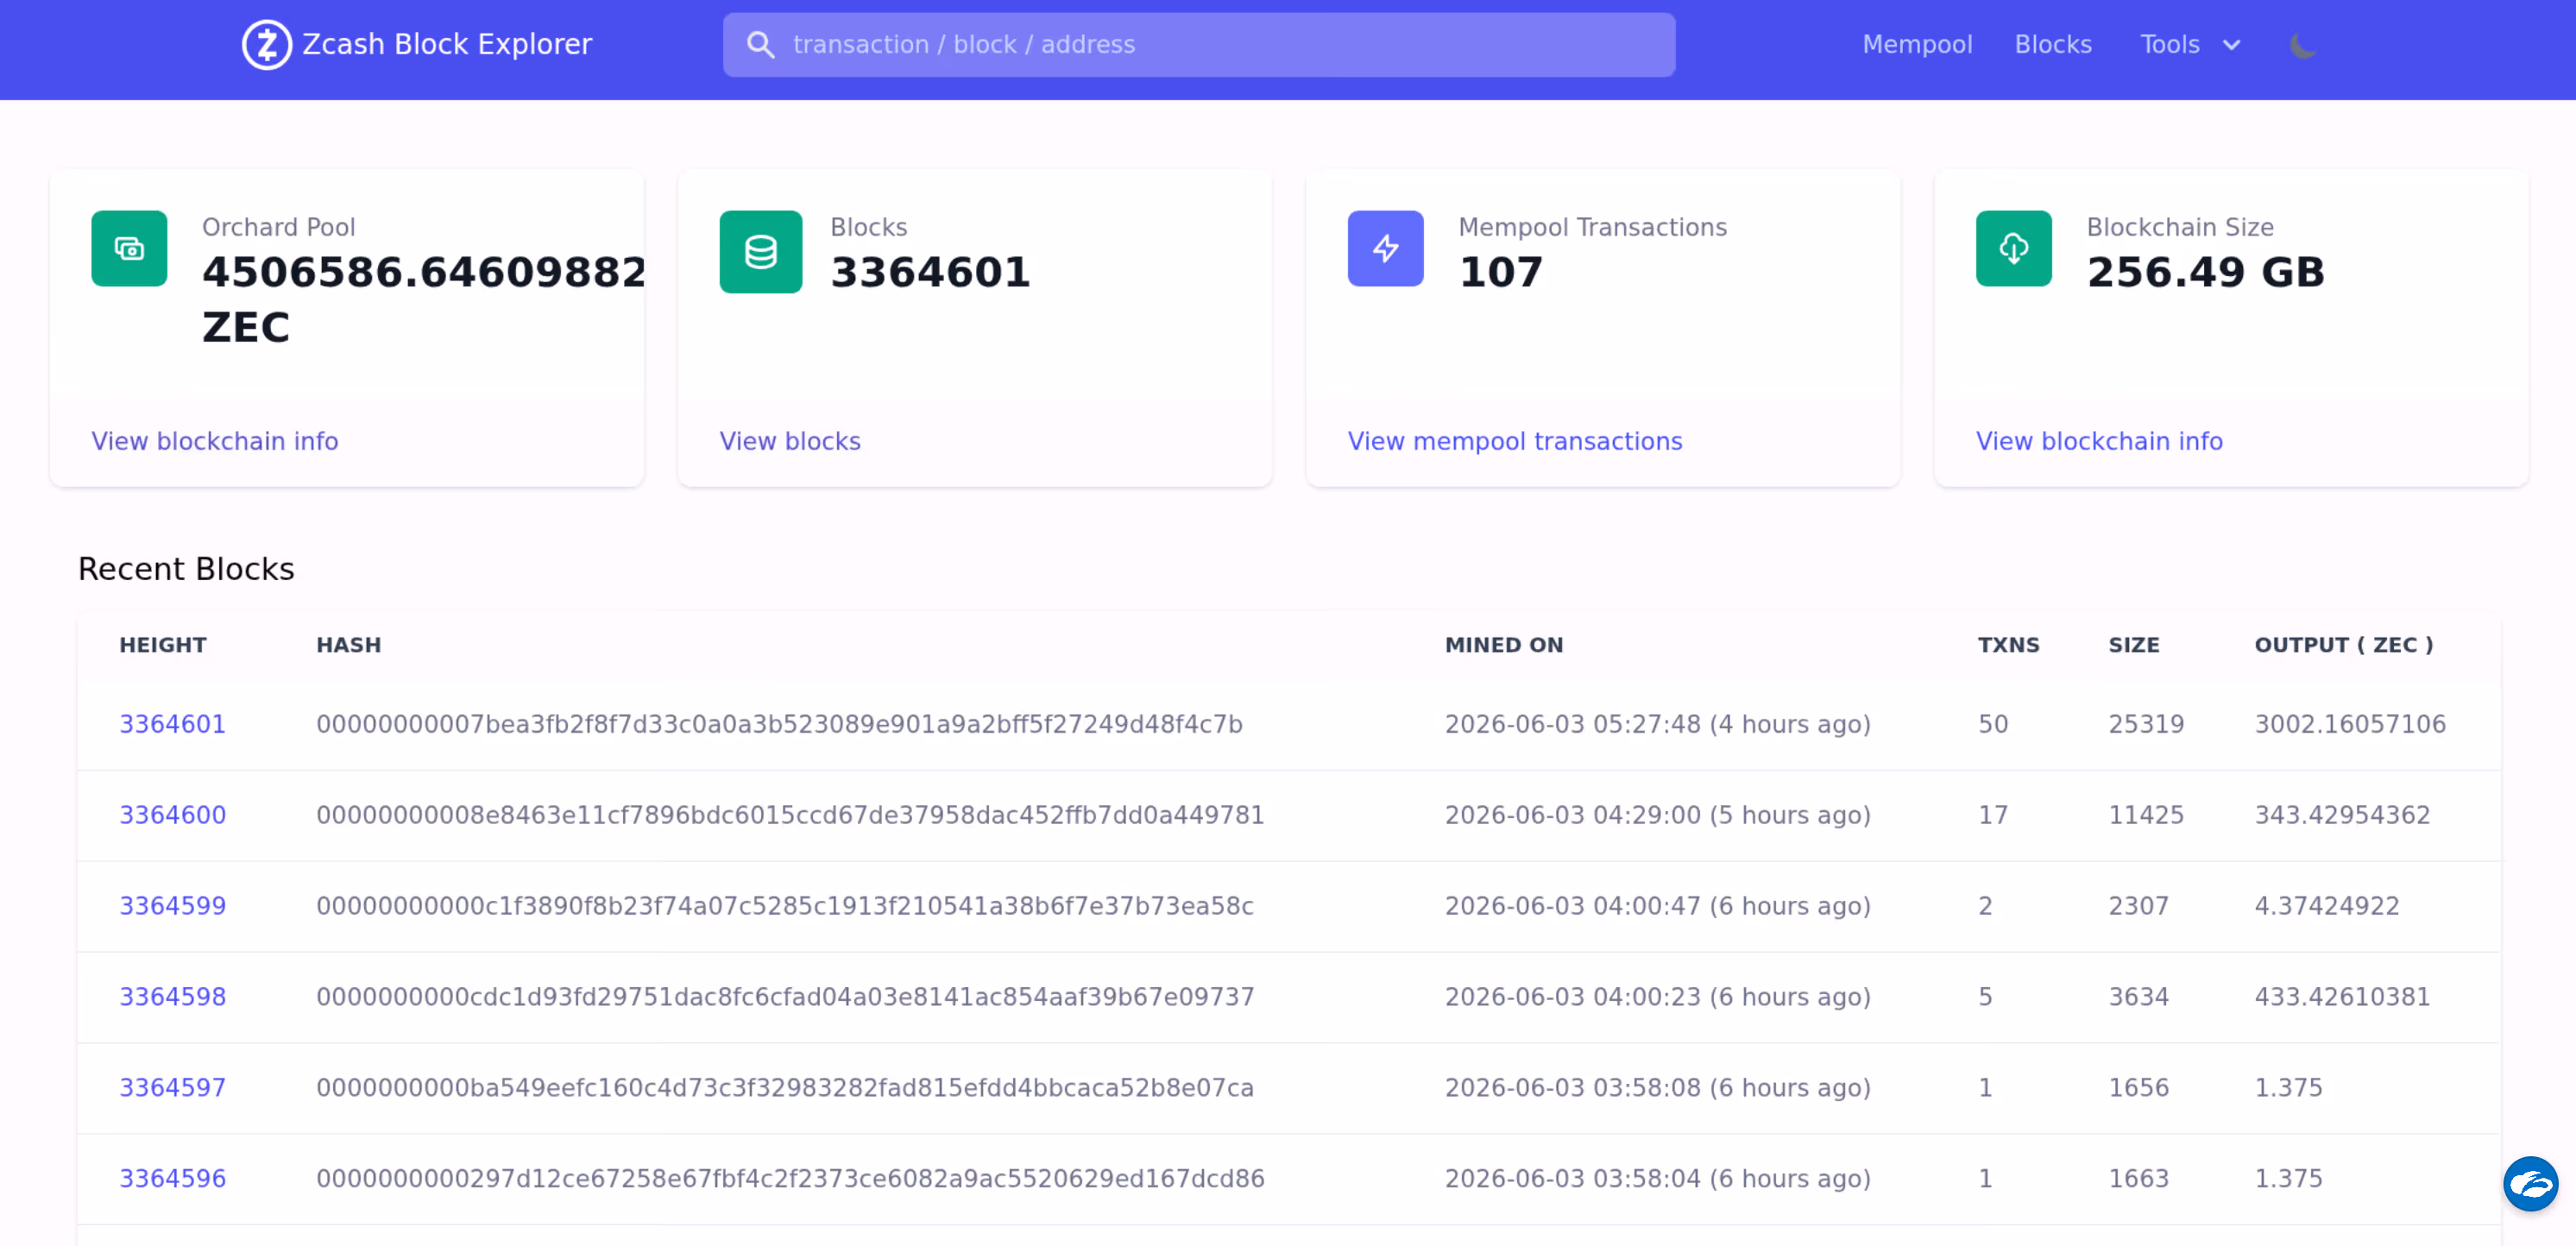The image size is (2576, 1246).
Task: Click output value 433.42610381
Action: tap(2341, 997)
